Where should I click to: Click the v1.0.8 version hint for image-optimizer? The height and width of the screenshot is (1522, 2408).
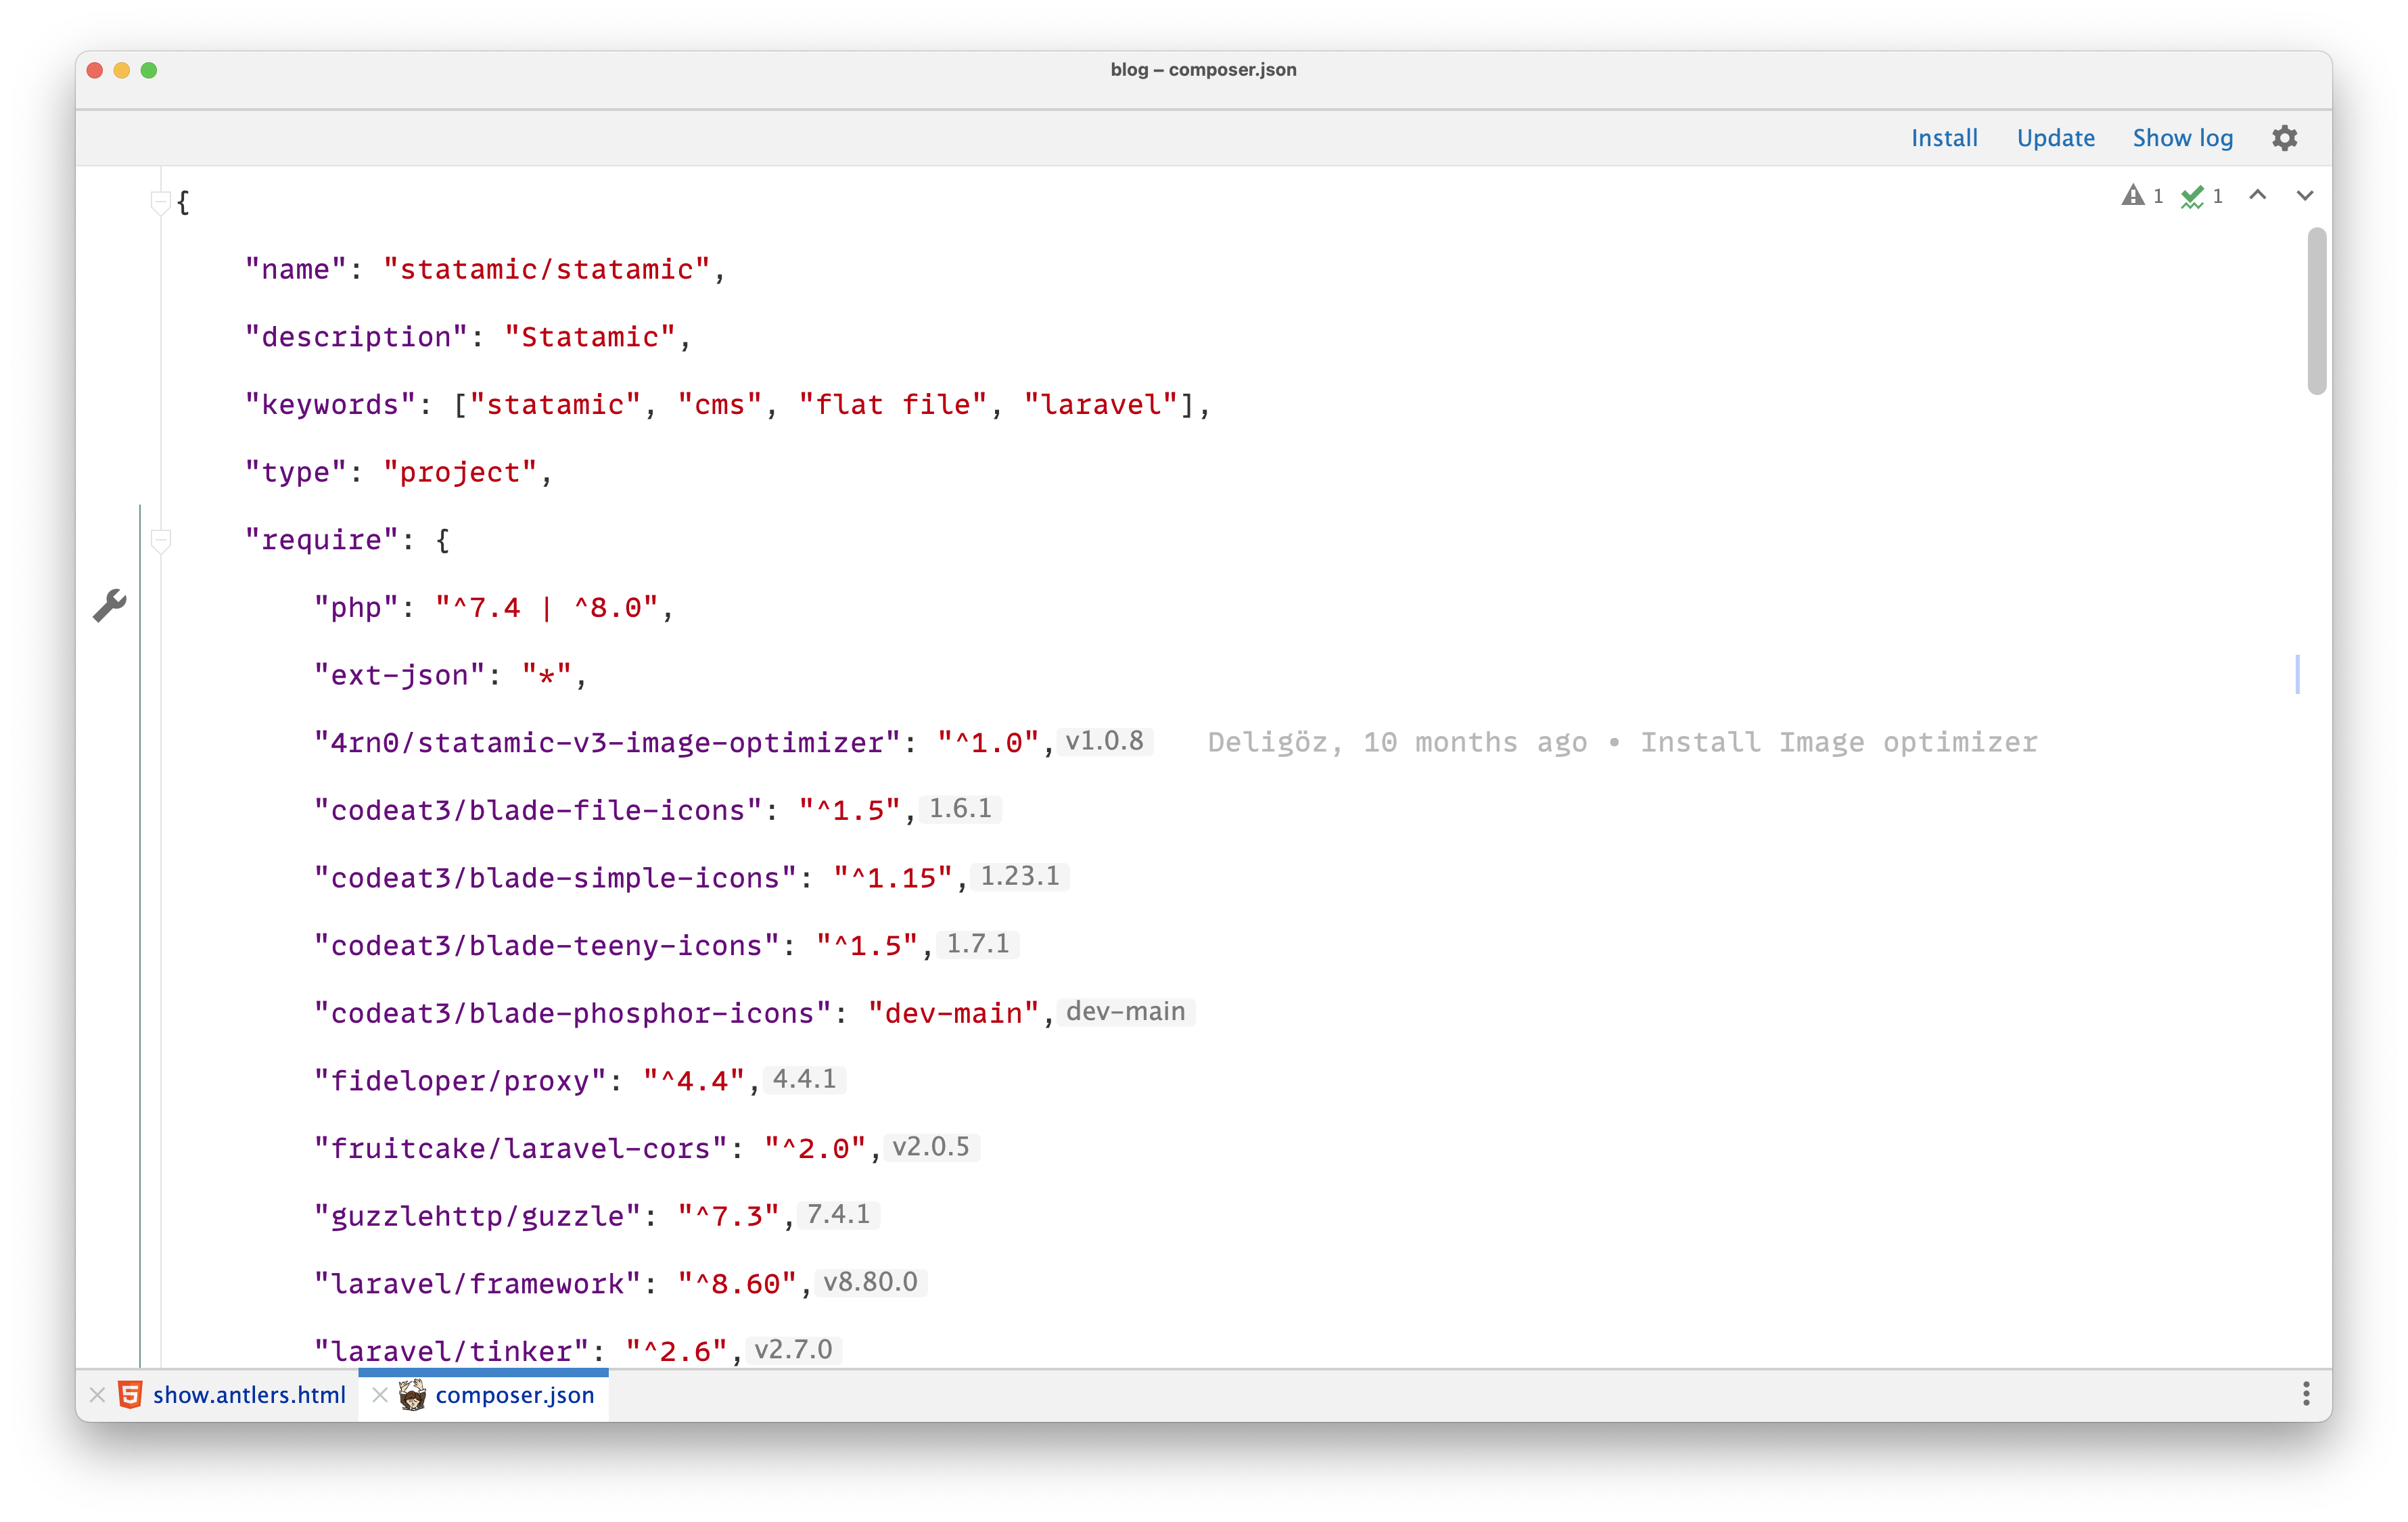click(x=1104, y=741)
